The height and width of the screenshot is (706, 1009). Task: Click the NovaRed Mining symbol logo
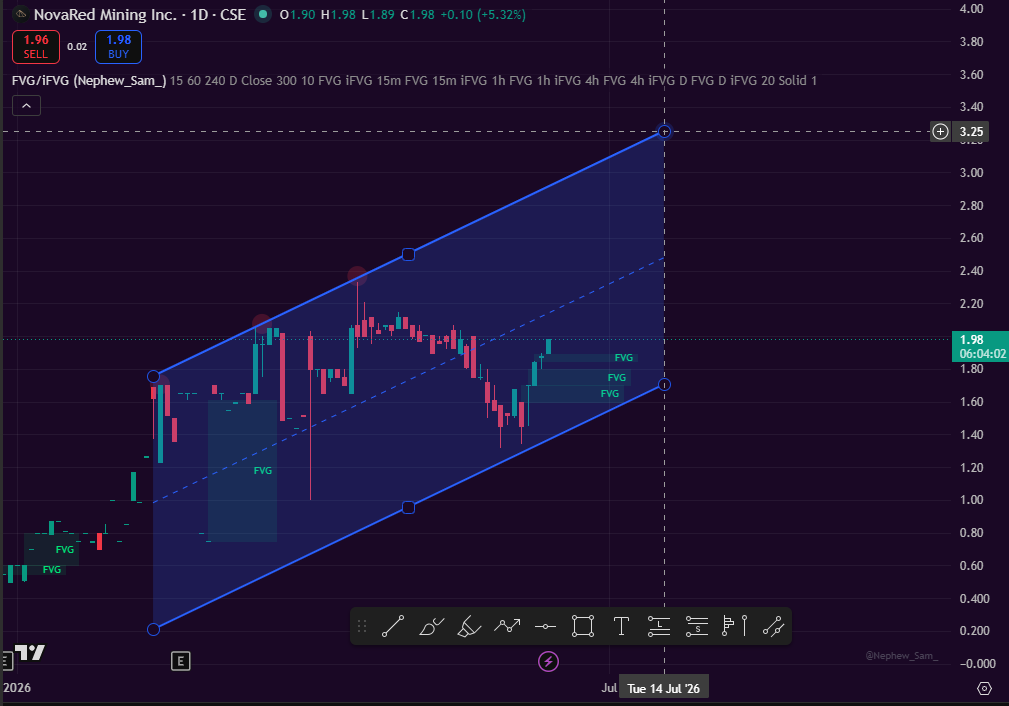pos(21,14)
